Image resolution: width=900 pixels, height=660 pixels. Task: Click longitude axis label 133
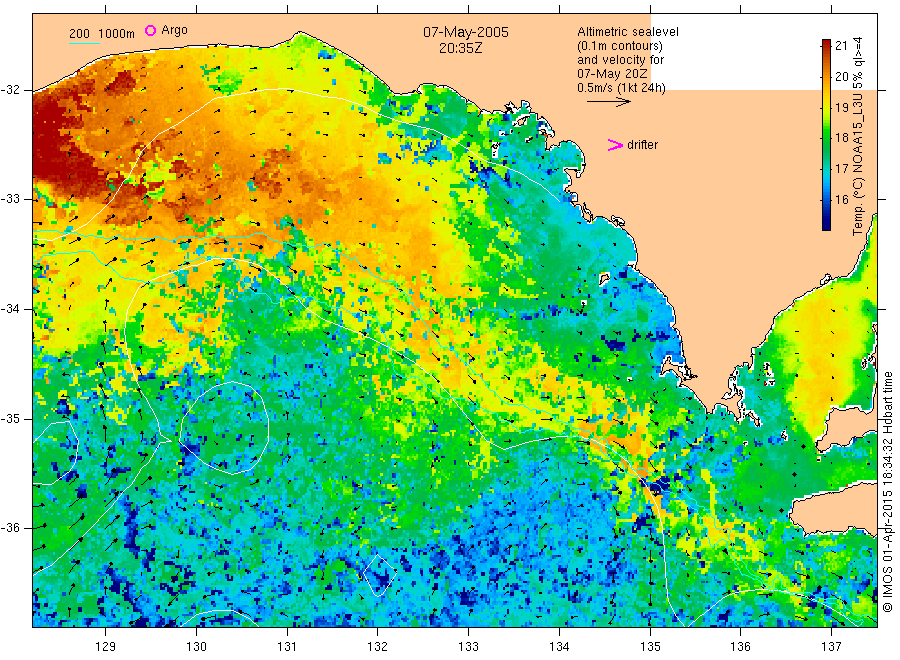point(468,647)
